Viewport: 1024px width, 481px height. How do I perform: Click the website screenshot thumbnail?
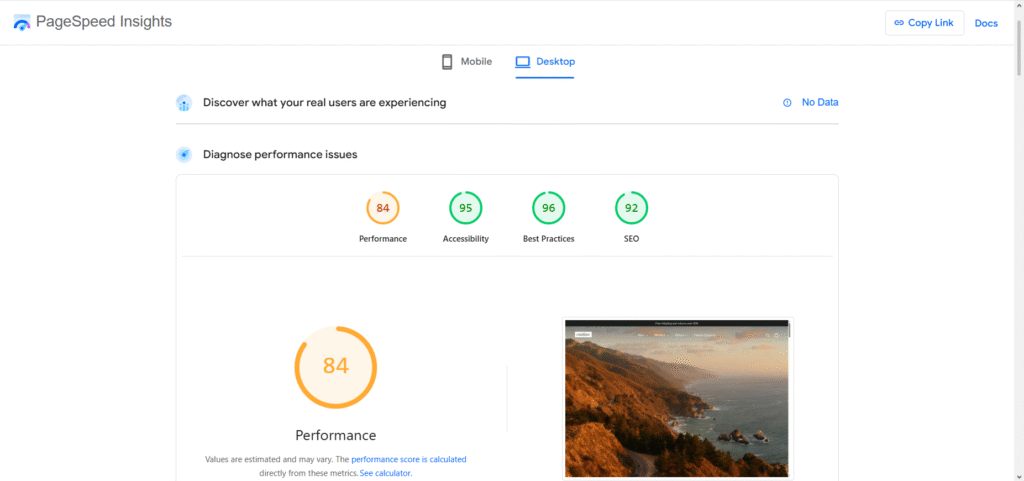coord(677,399)
